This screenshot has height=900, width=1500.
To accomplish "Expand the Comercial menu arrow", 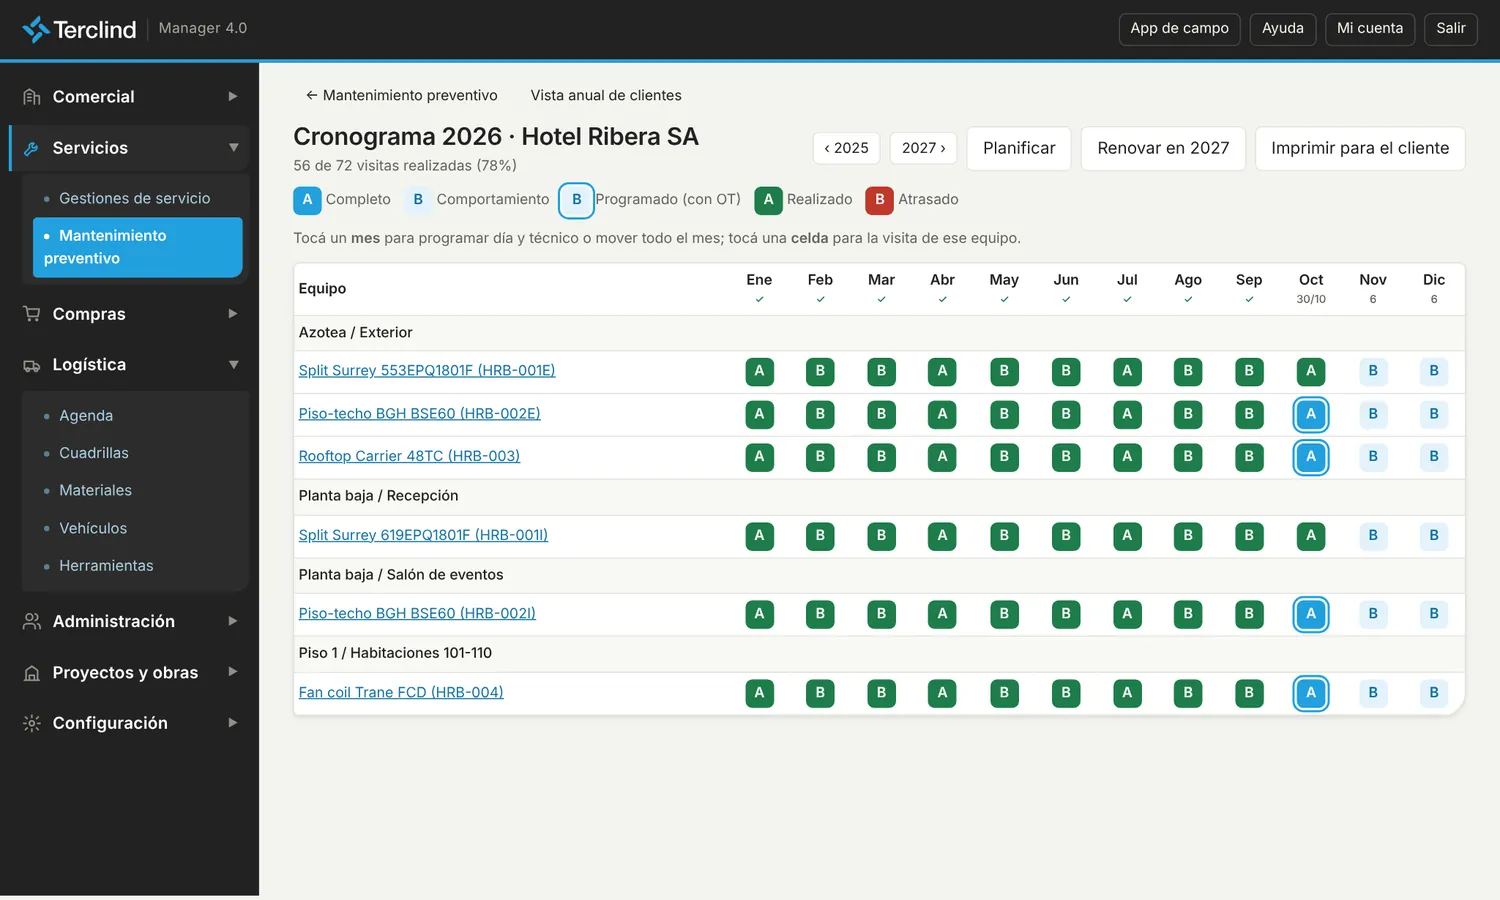I will point(233,97).
